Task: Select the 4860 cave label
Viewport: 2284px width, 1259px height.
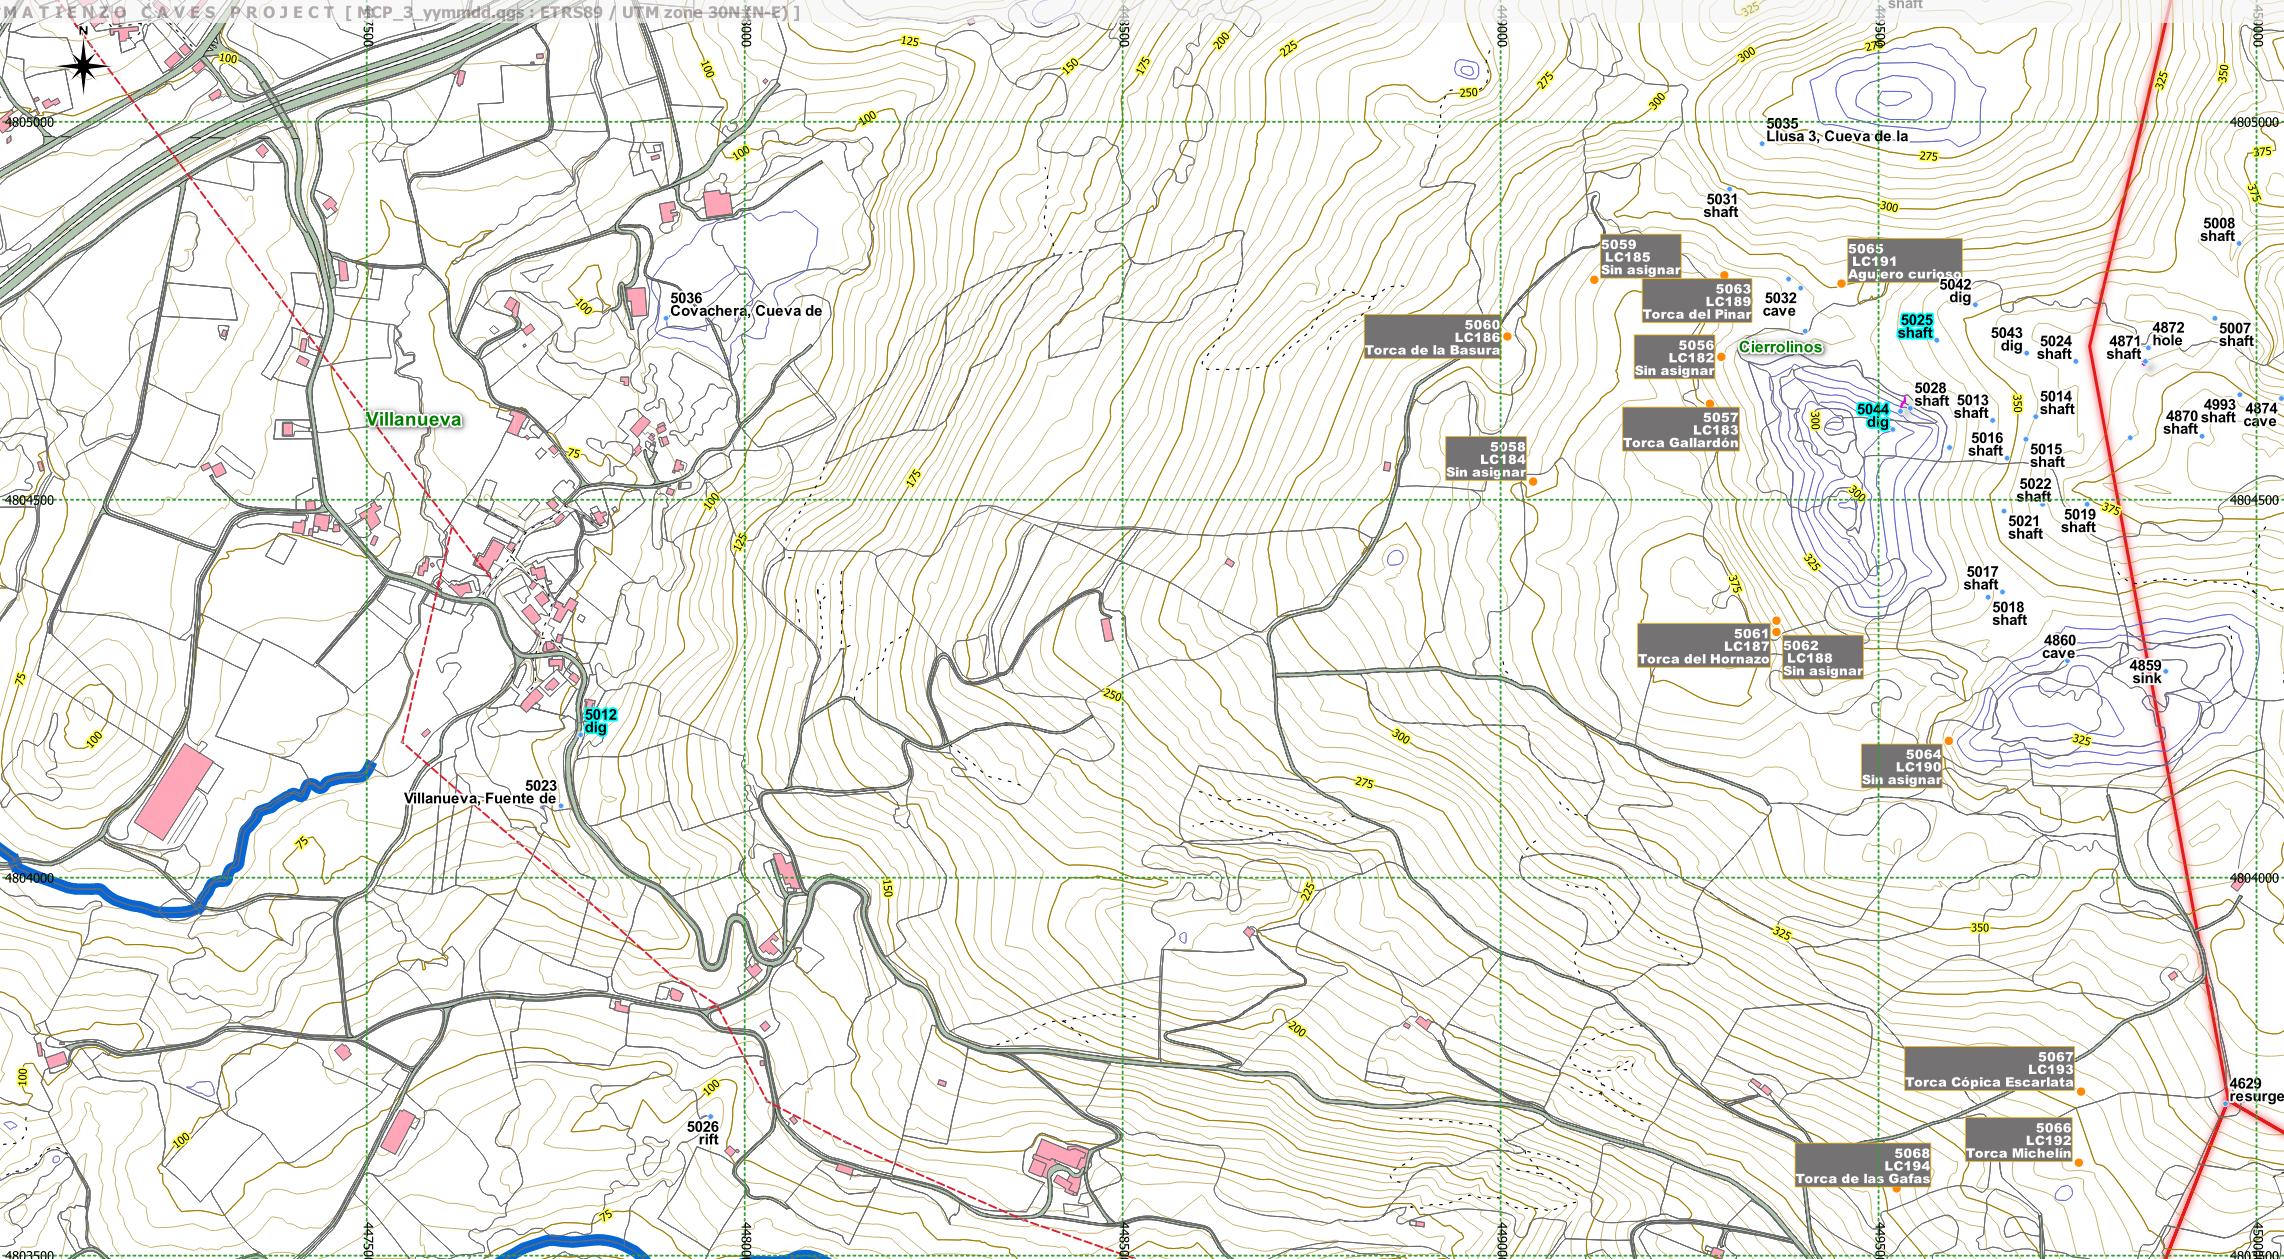Action: pyautogui.click(x=2060, y=646)
